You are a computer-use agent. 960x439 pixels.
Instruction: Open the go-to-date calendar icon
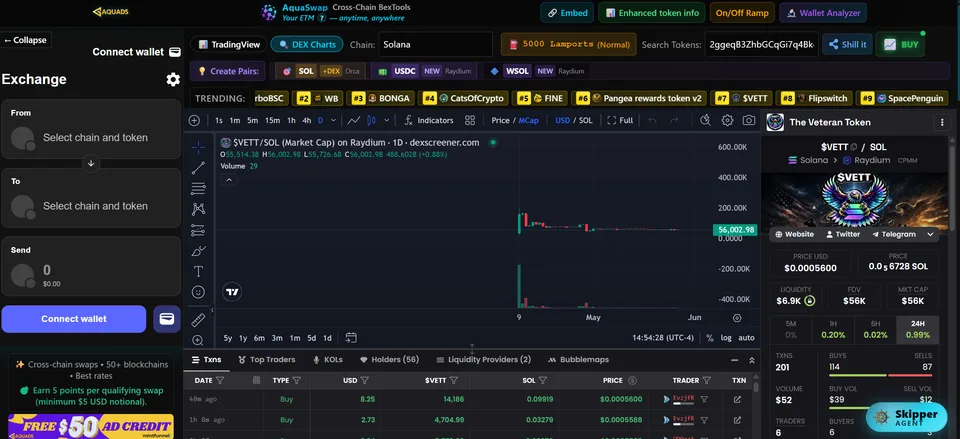(351, 337)
